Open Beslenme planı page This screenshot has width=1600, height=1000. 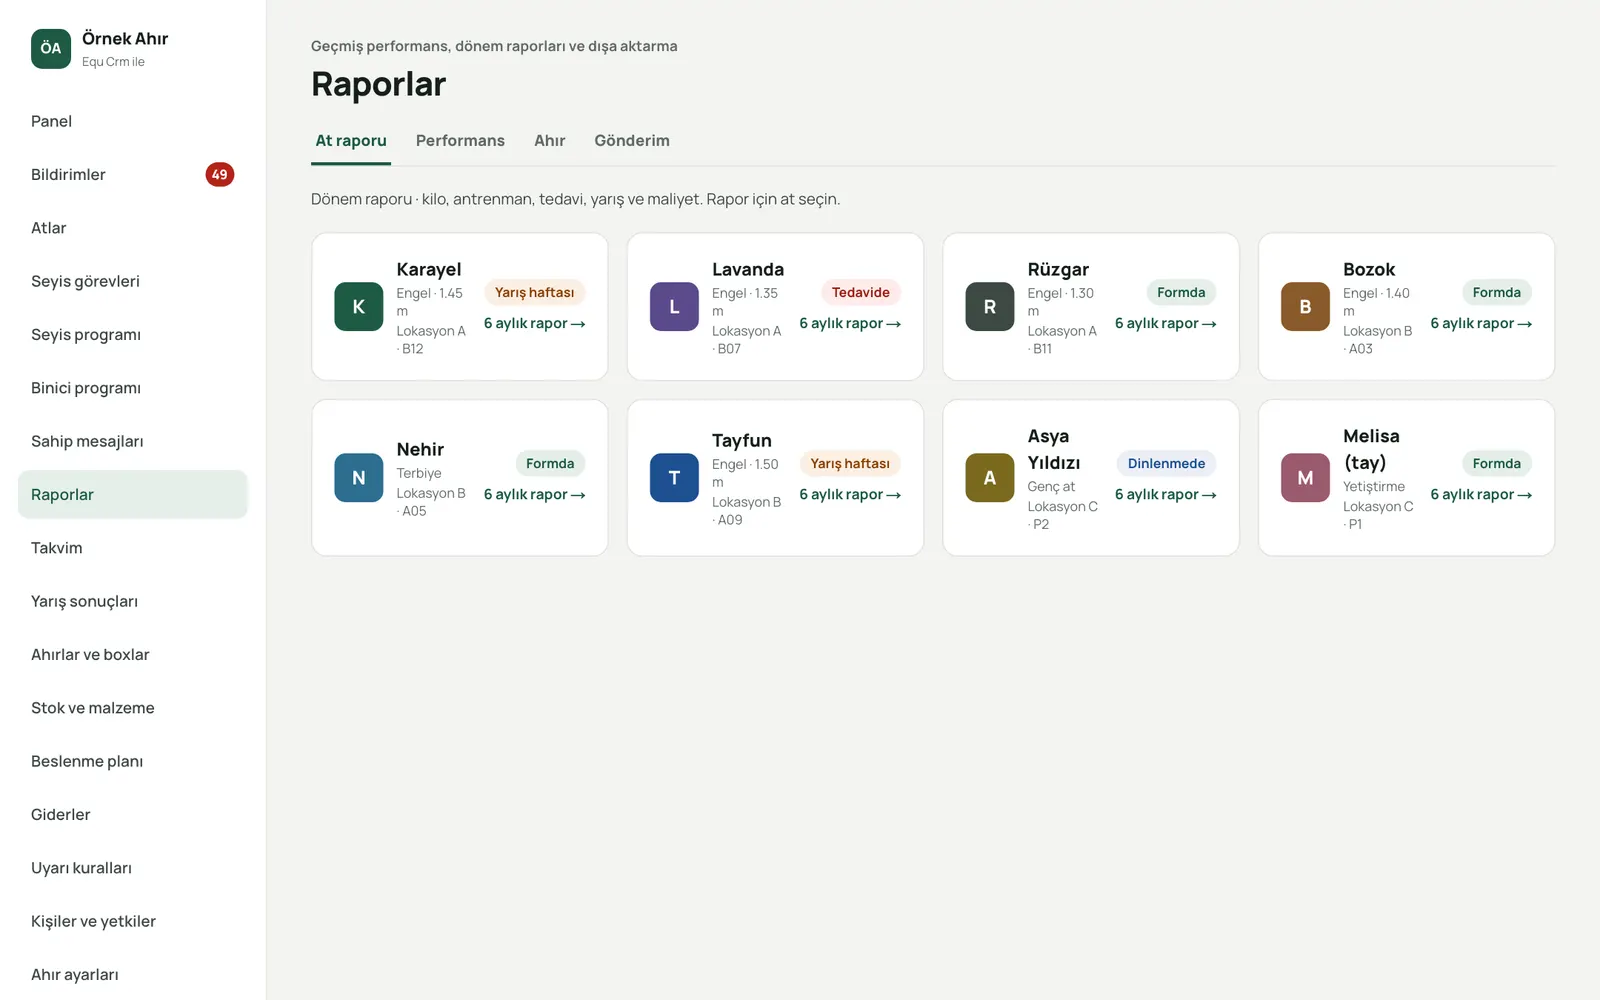point(132,761)
